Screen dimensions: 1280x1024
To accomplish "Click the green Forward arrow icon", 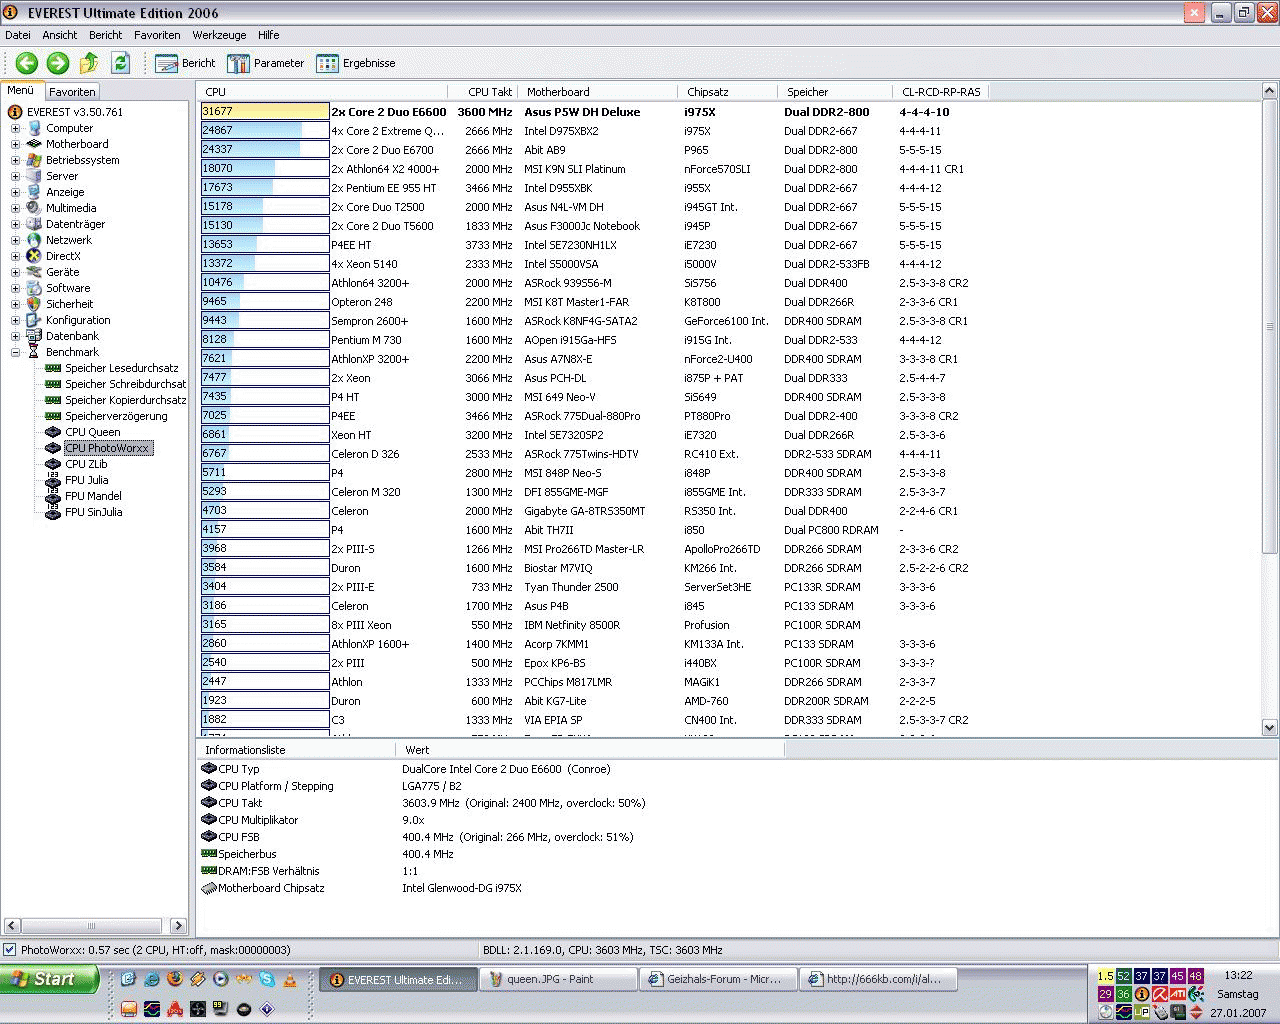I will pos(58,63).
